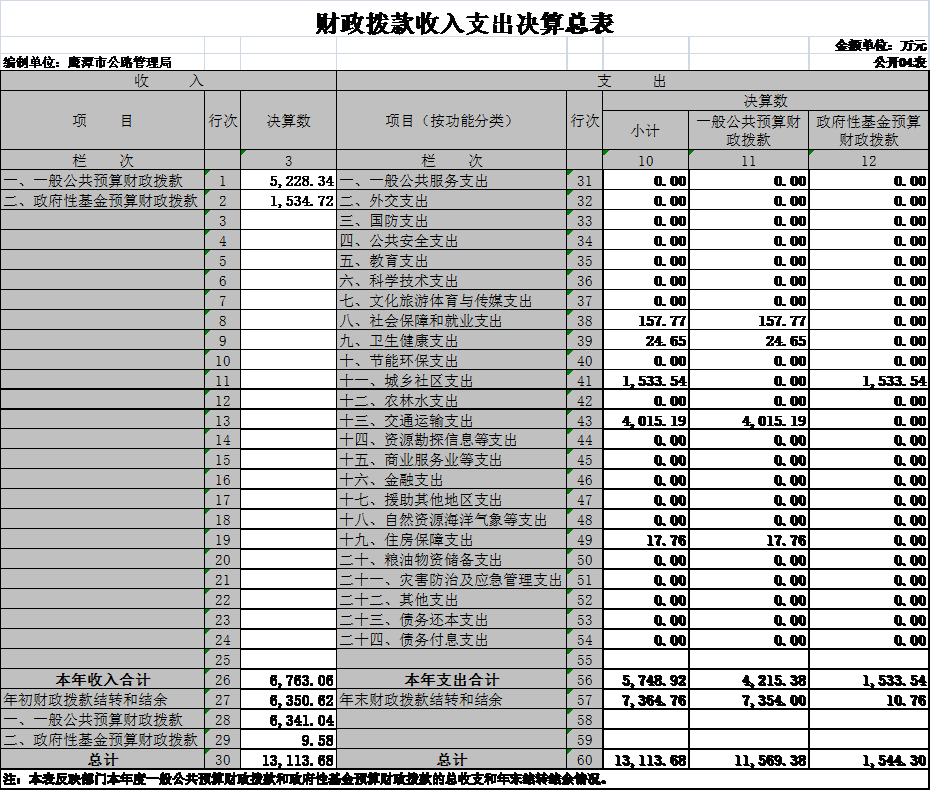
Task: Click the 一般公共预算财政拨款 expenditure column header
Action: 749,131
